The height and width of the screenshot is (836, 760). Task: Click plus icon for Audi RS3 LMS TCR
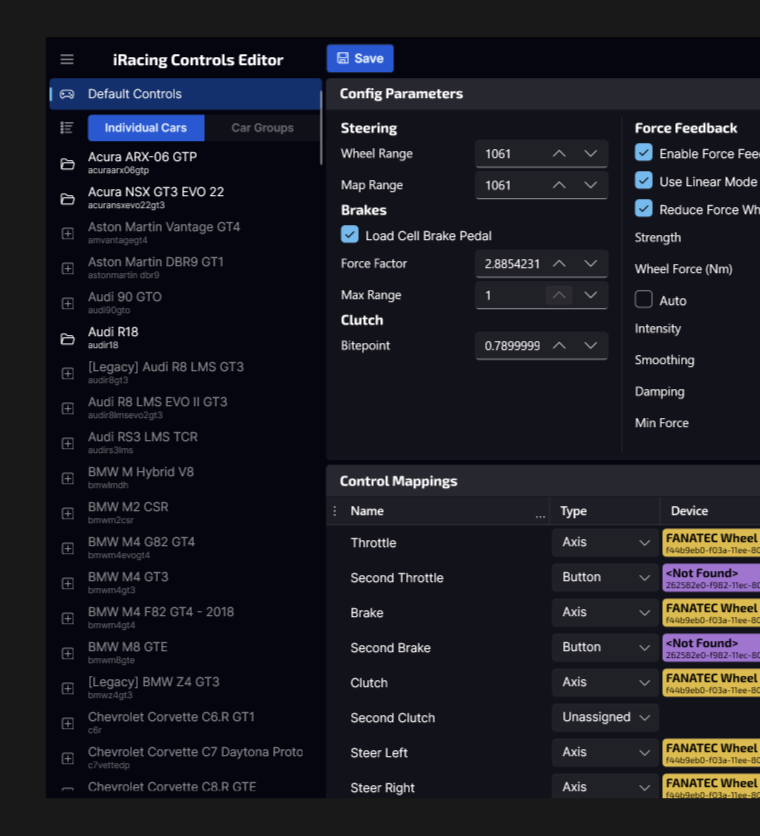coord(67,444)
